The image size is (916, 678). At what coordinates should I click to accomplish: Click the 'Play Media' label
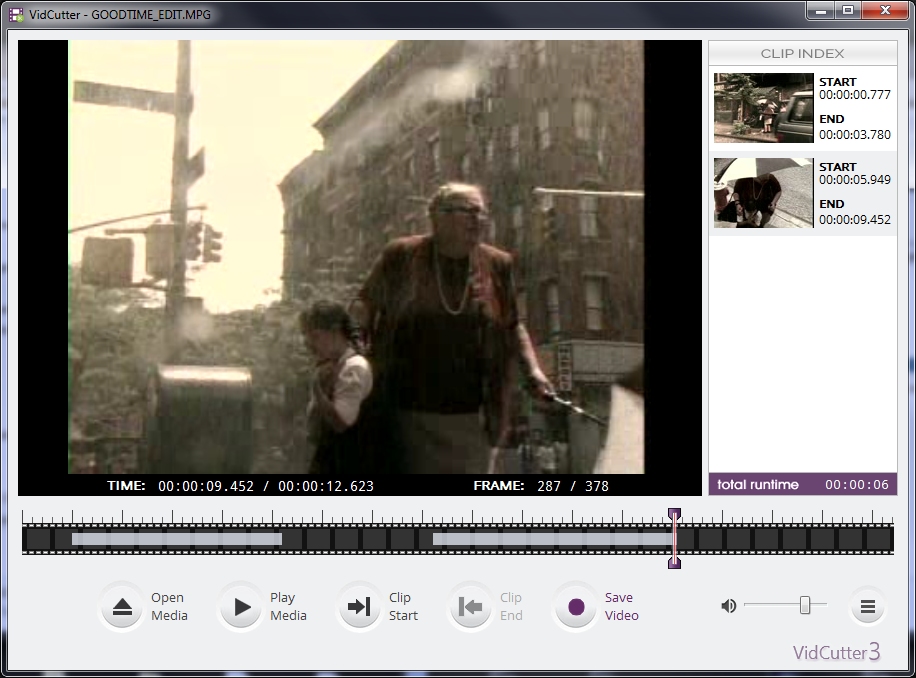click(288, 606)
